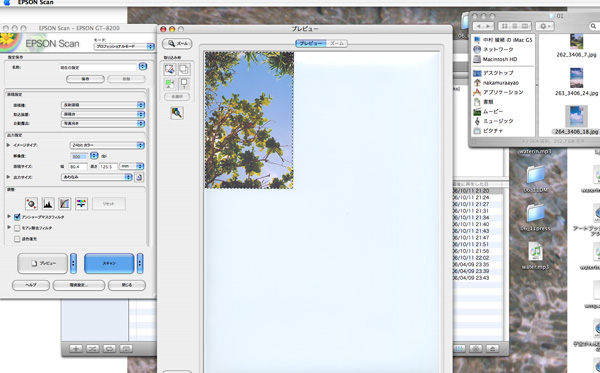Switch to the ズーム tab
The height and width of the screenshot is (373, 600).
[337, 43]
